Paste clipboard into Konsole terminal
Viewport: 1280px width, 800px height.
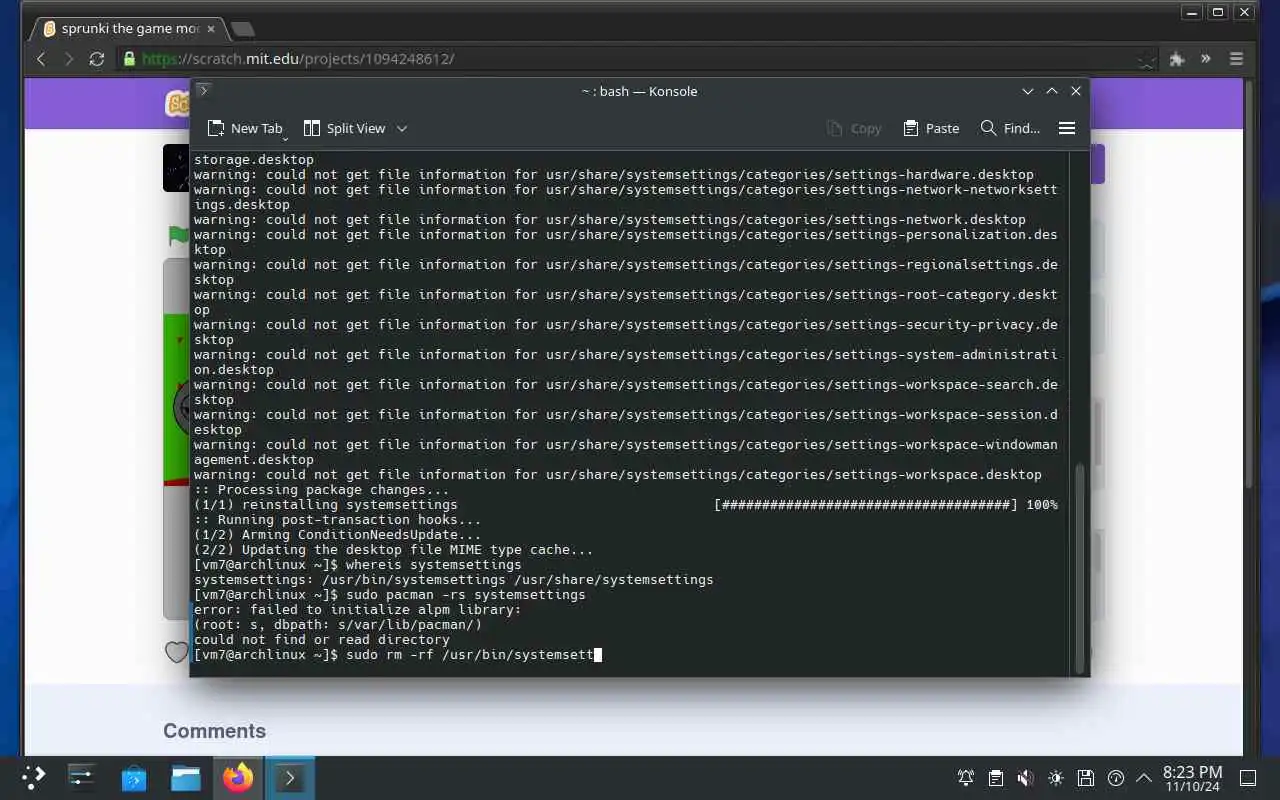pos(931,128)
